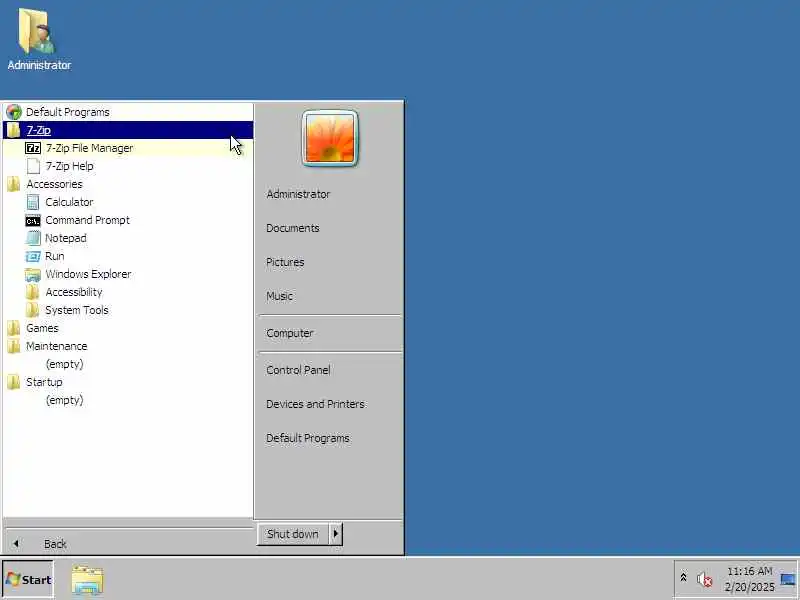Open the Notepad icon
This screenshot has height=600, width=800.
[x=33, y=238]
